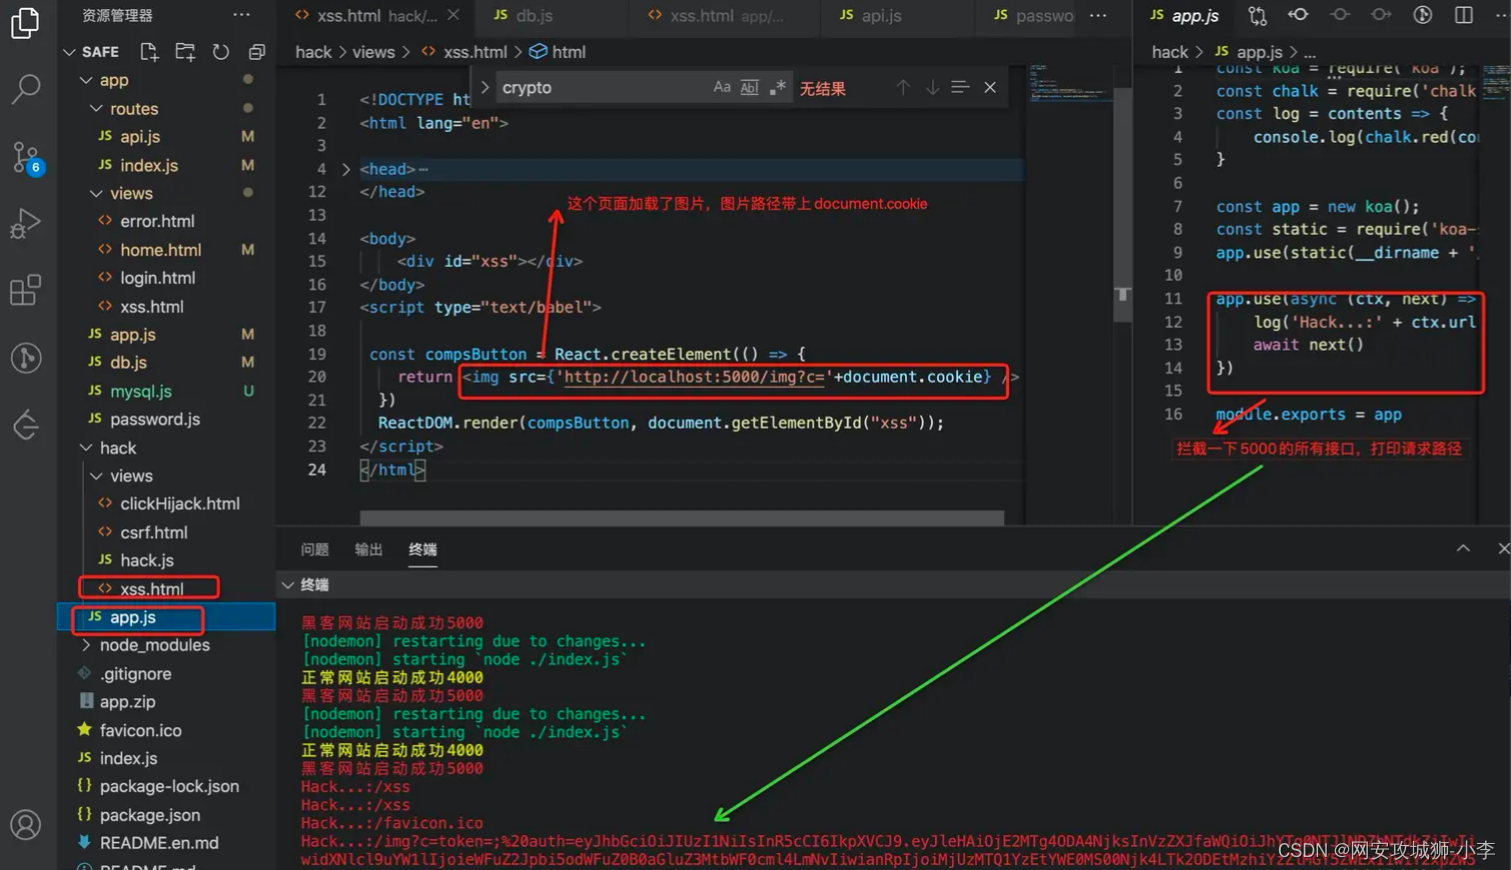Collapse the app folder
Viewport: 1511px width, 870px height.
coord(86,80)
